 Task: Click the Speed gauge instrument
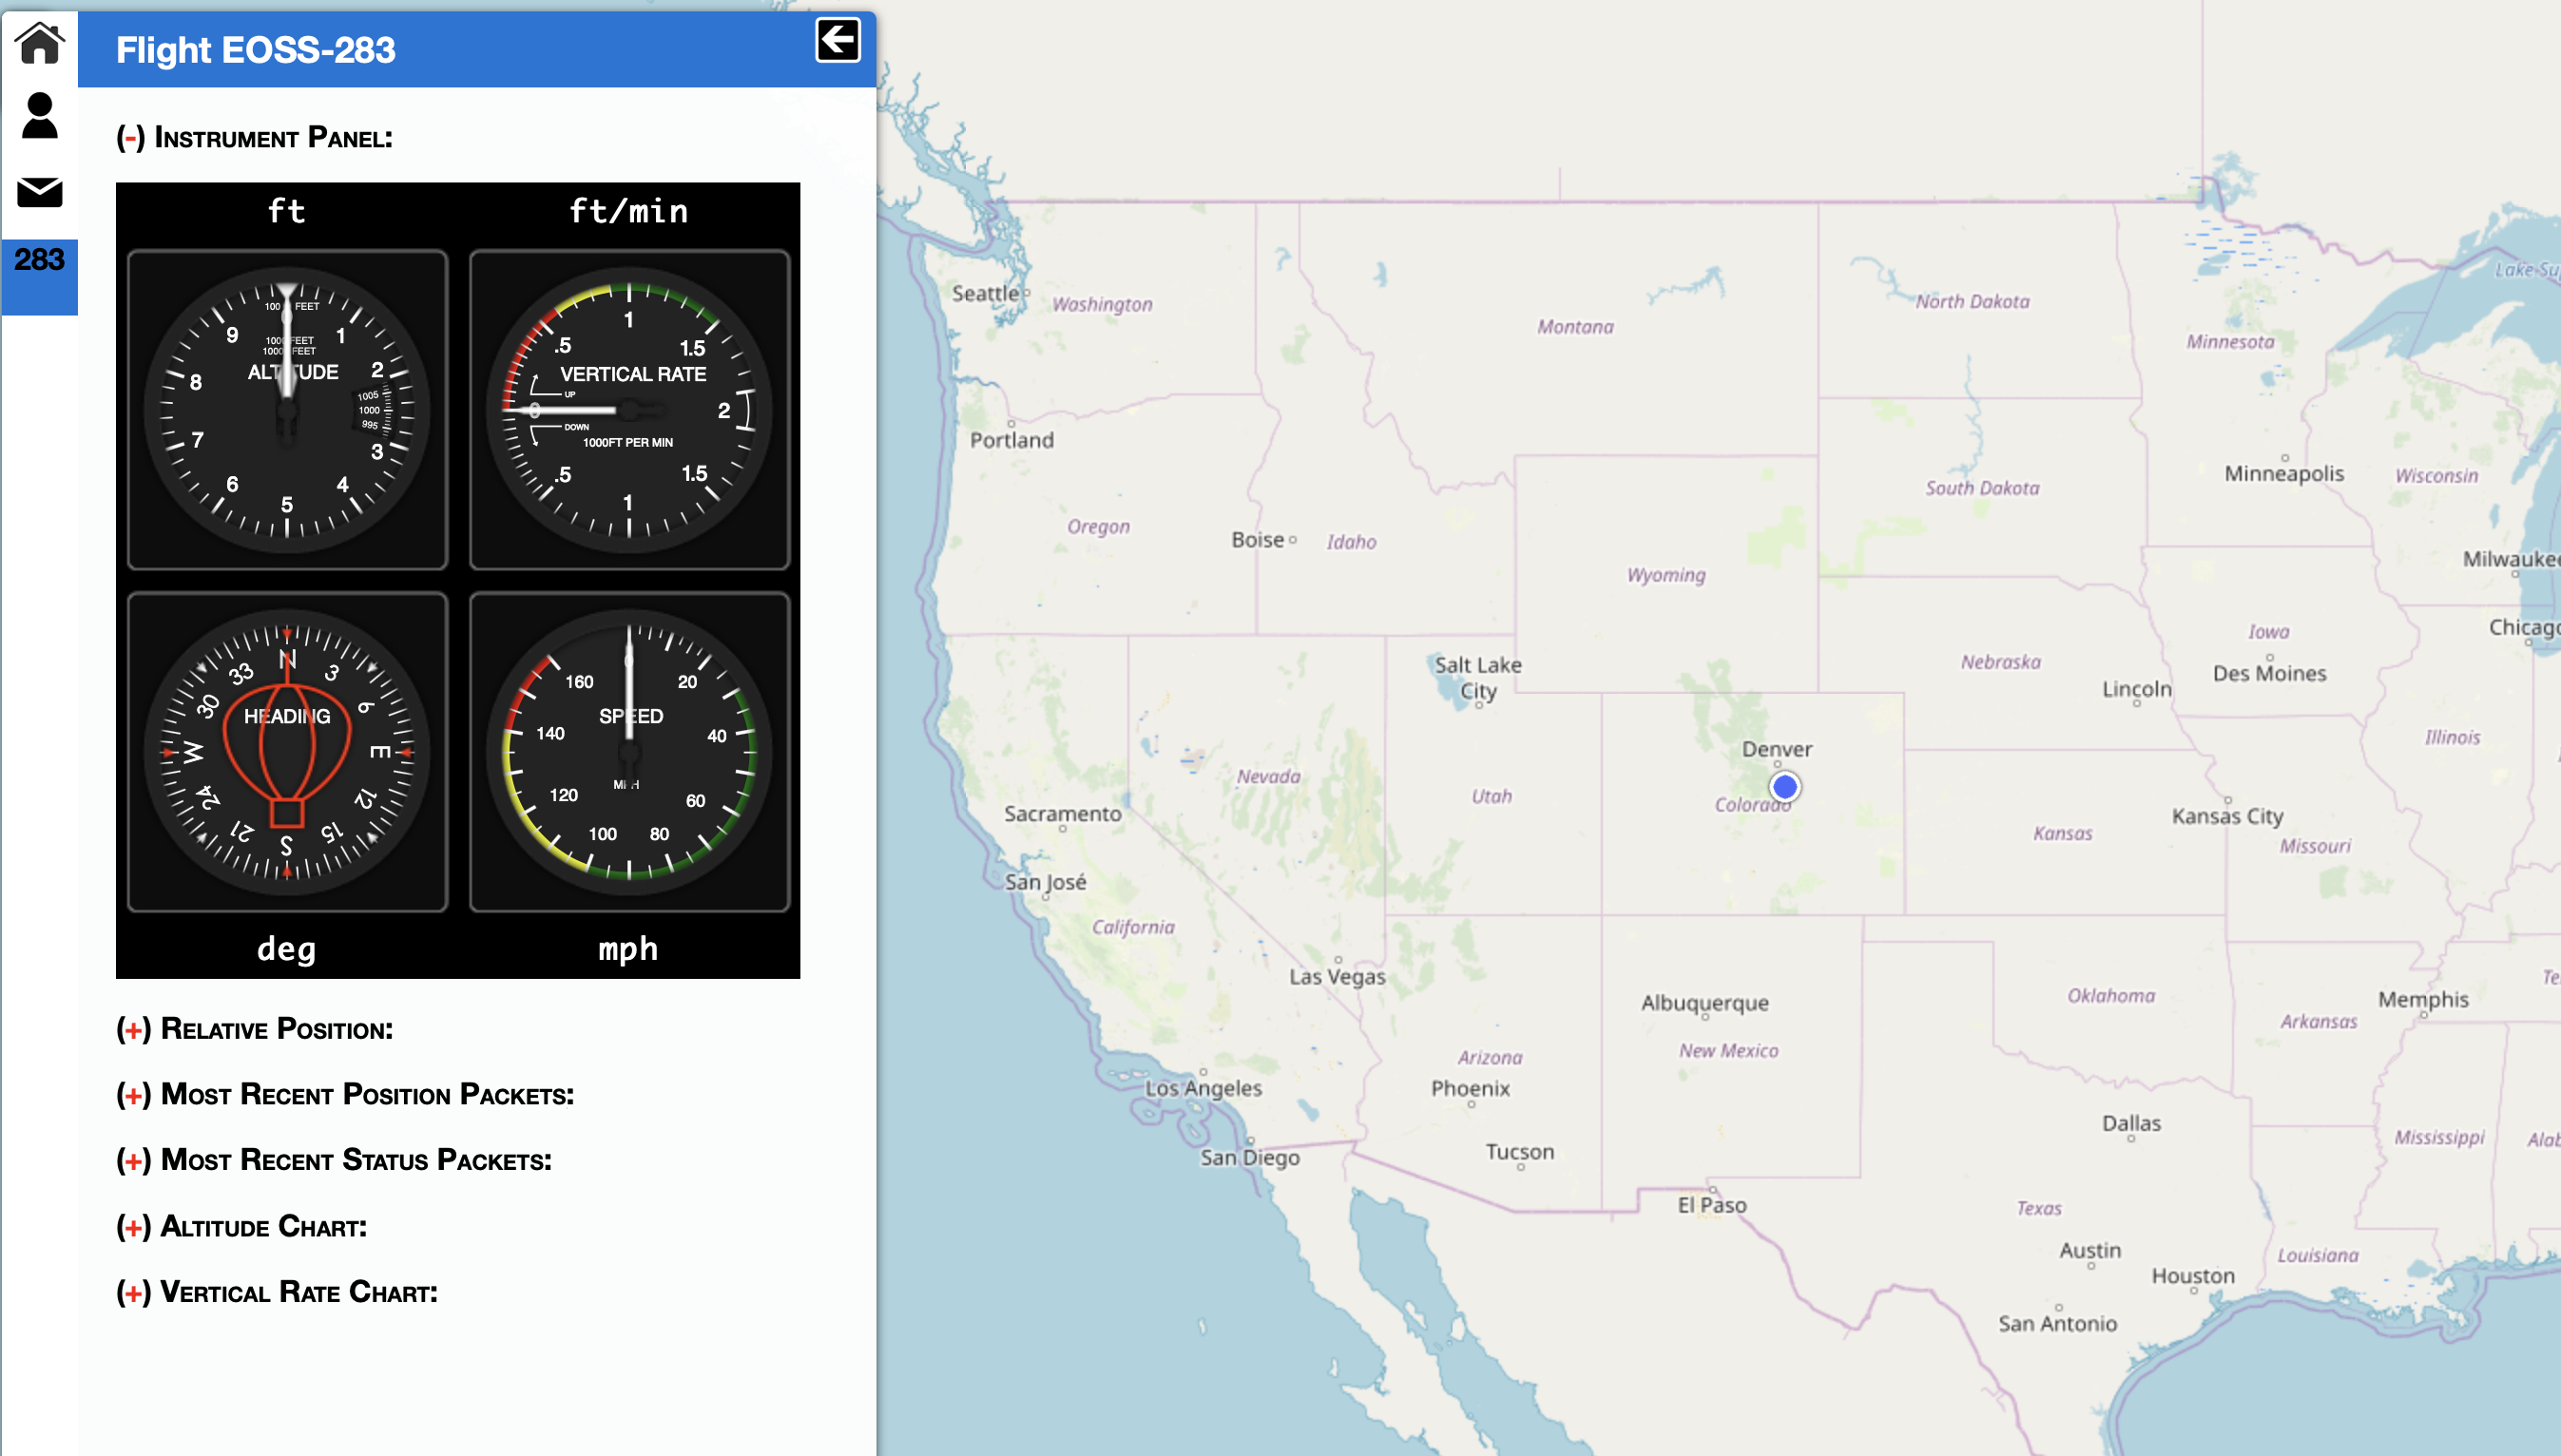[629, 752]
